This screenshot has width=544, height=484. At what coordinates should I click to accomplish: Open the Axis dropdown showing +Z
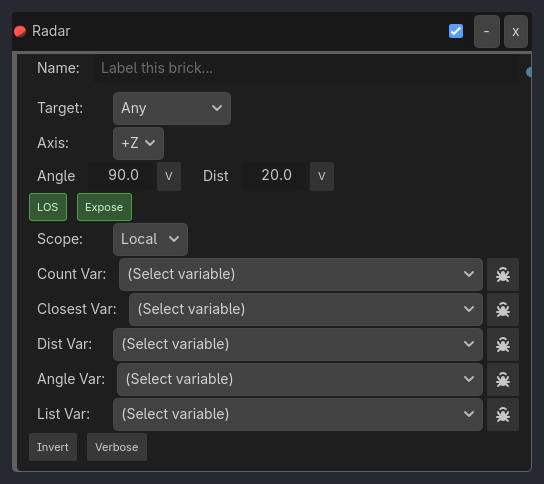click(138, 143)
